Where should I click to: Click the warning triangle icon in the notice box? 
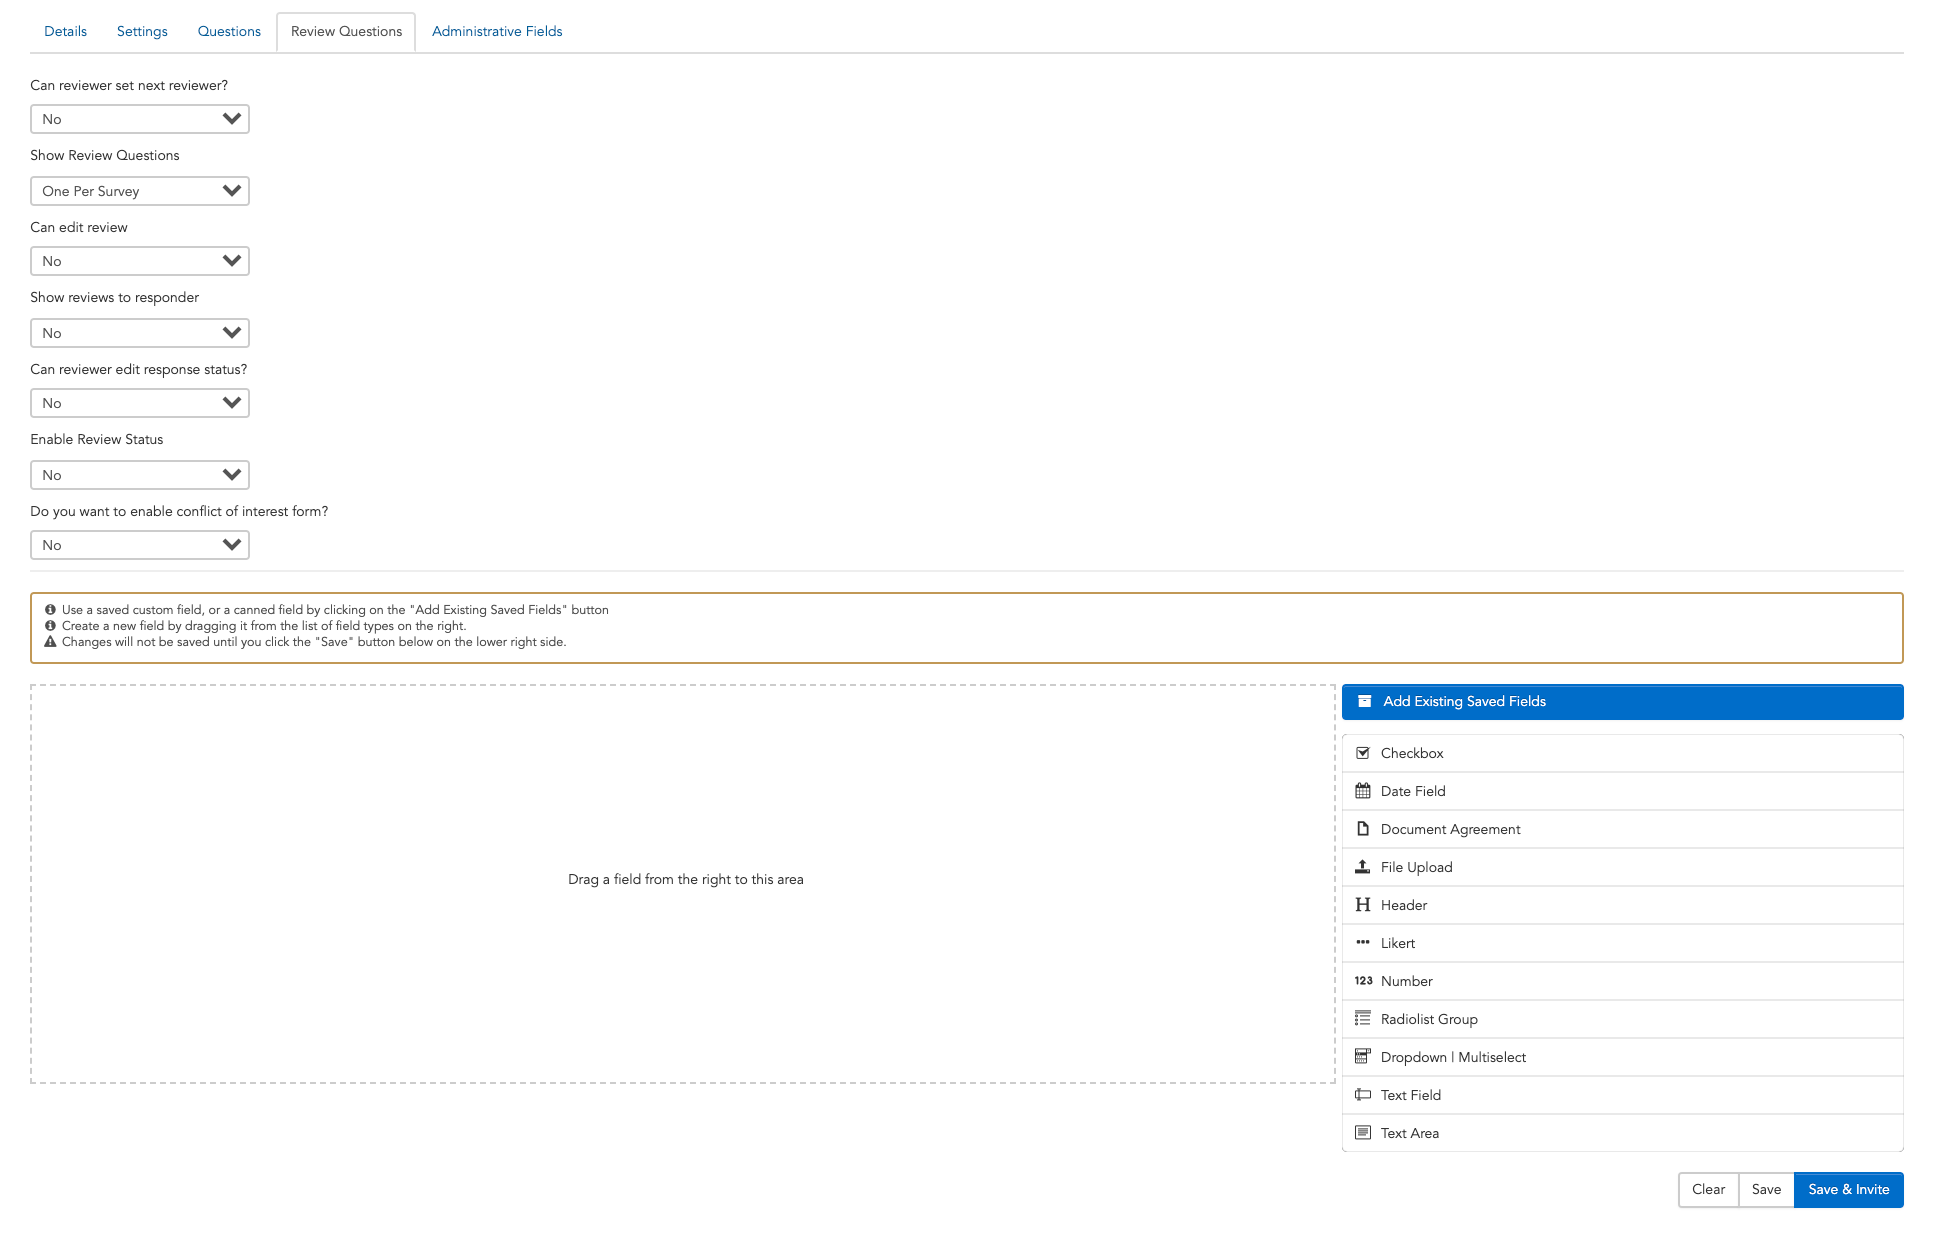click(50, 642)
